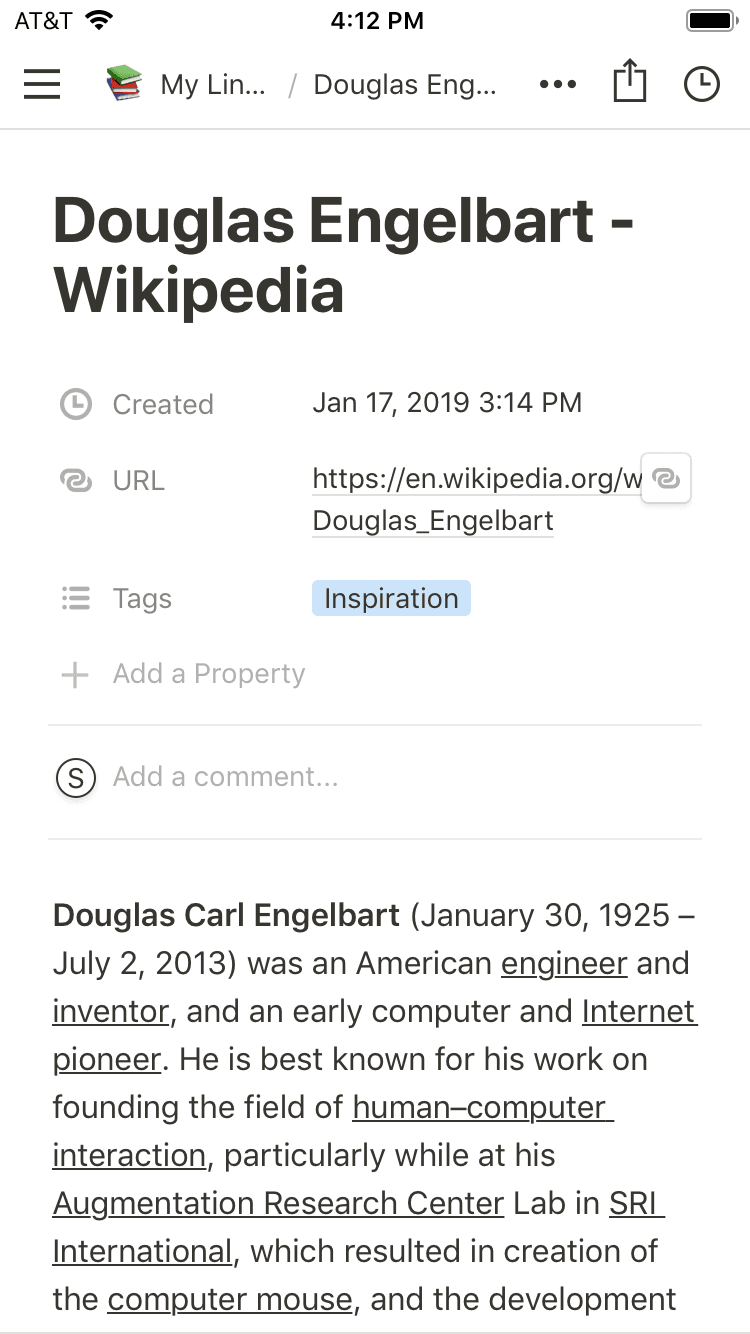Image resolution: width=750 pixels, height=1334 pixels.
Task: Open the sidebar navigation menu
Action: 42,84
